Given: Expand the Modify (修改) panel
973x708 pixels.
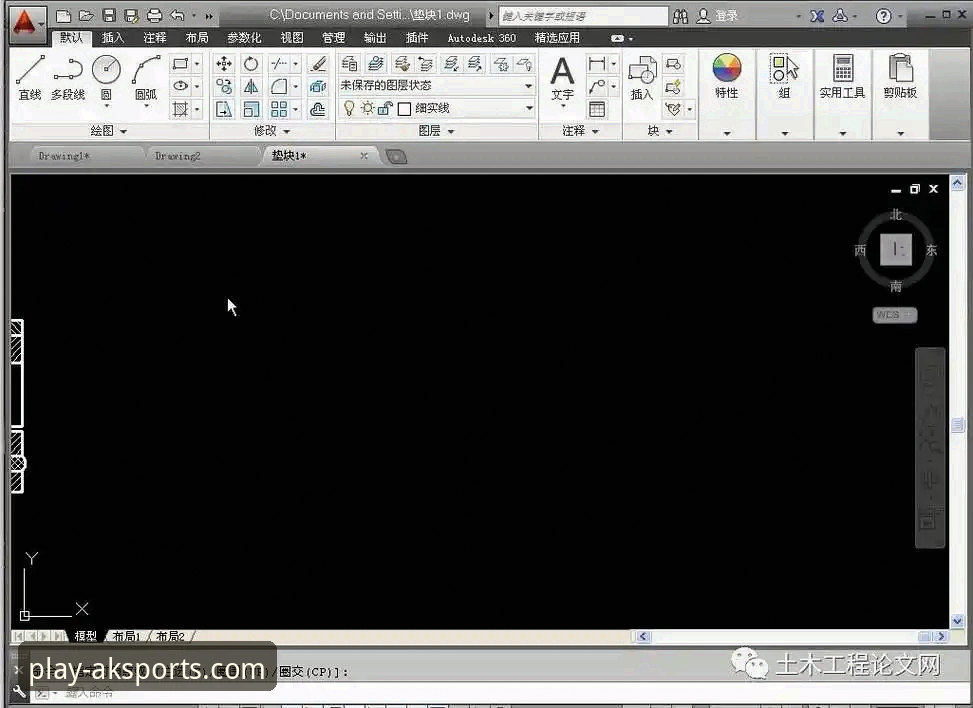Looking at the screenshot, I should click(271, 131).
